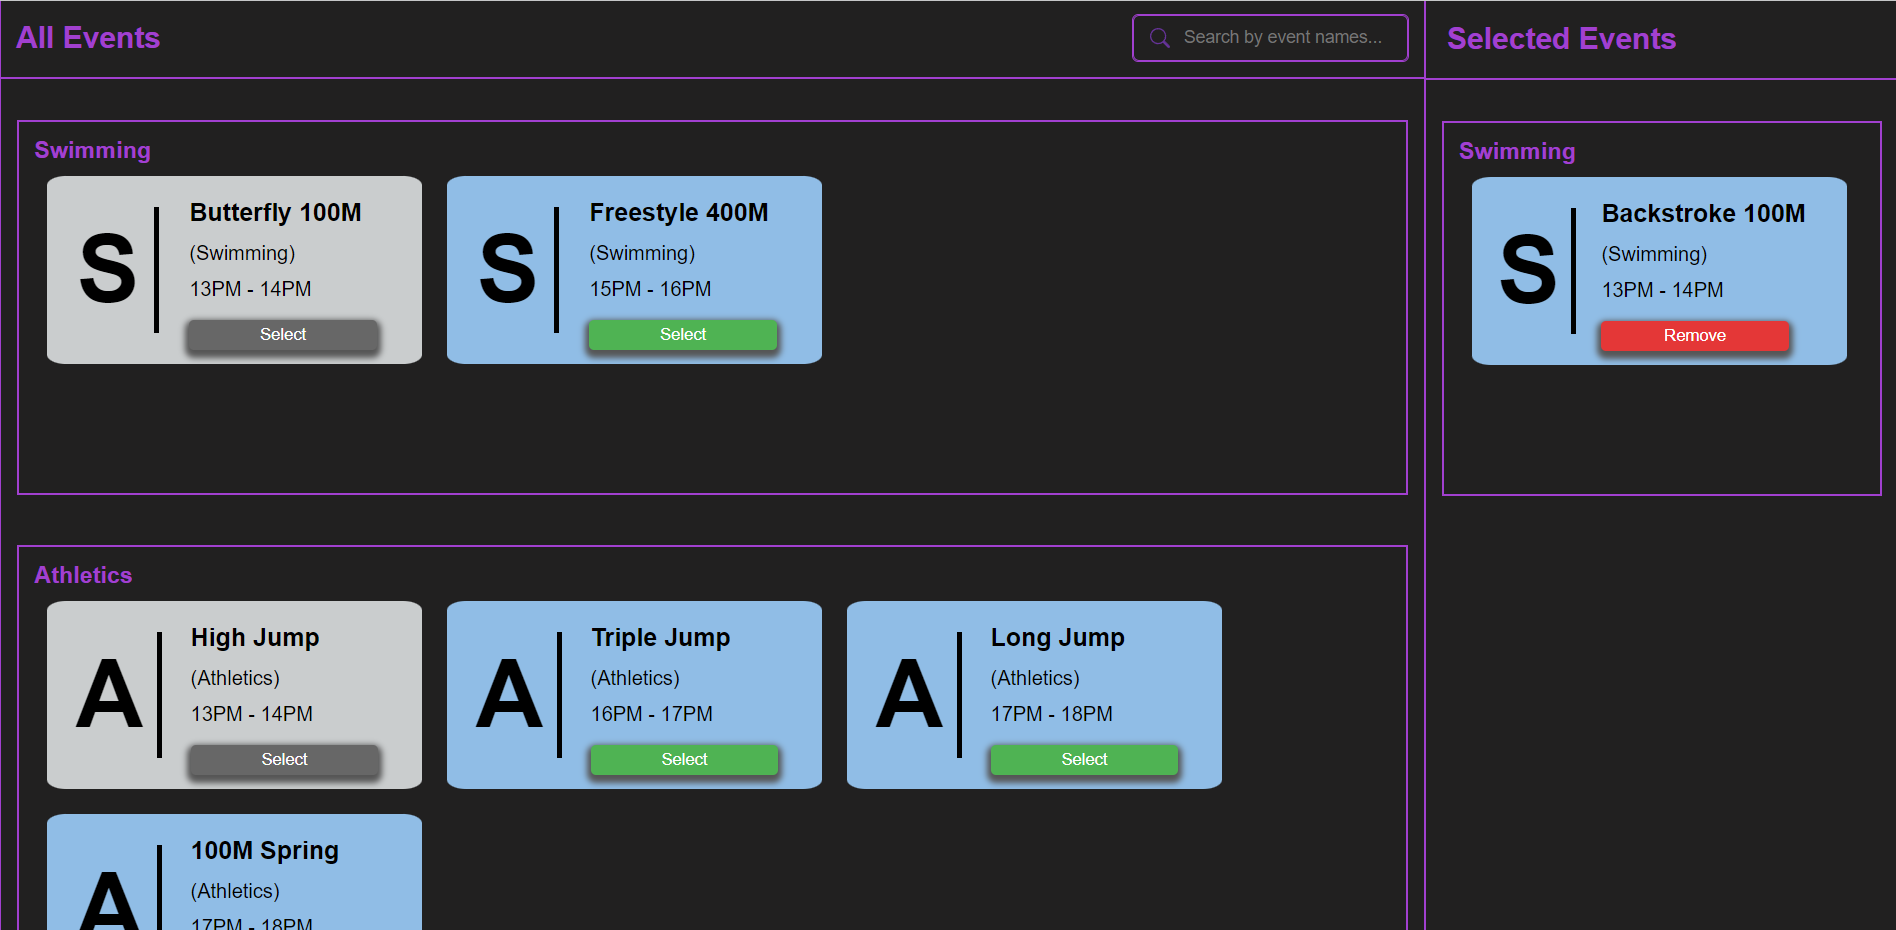Viewport: 1896px width, 930px height.
Task: Click the Swimming section label
Action: point(93,150)
